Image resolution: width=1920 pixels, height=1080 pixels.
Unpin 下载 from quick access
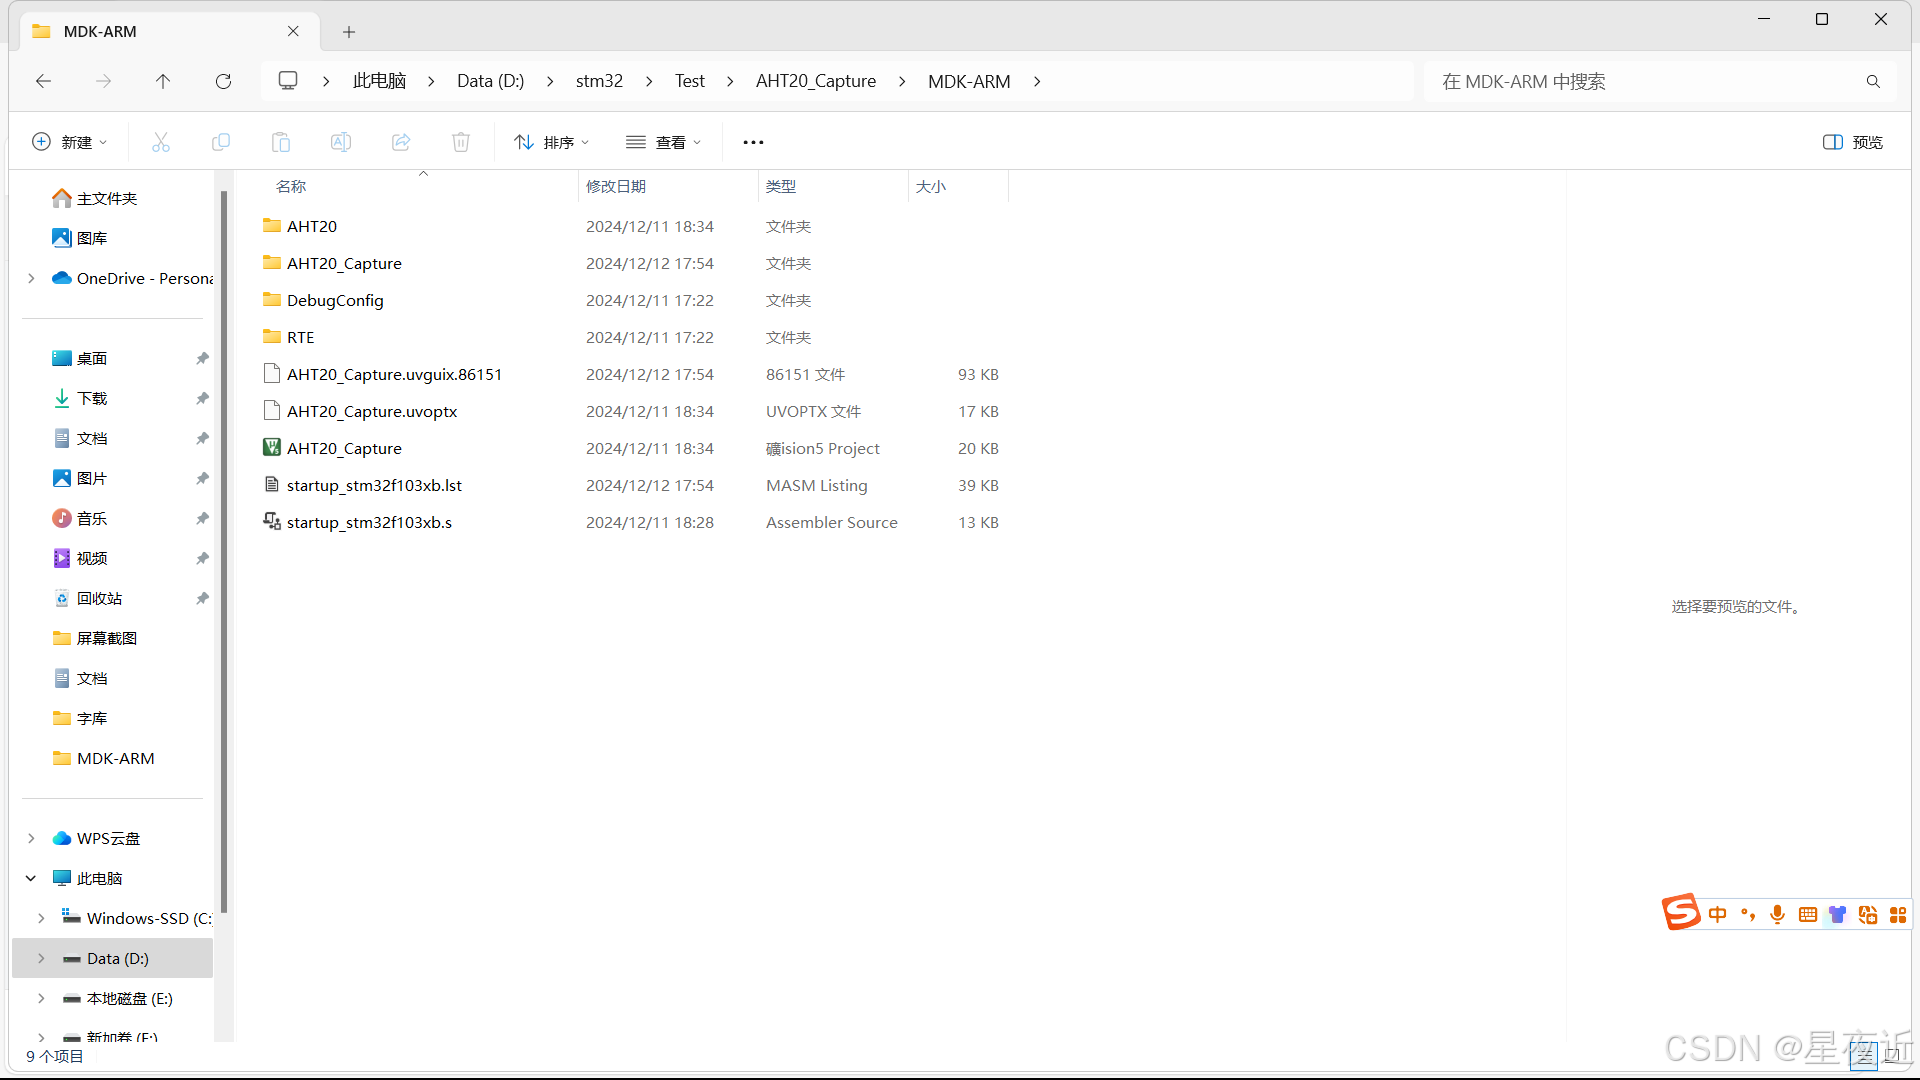202,398
